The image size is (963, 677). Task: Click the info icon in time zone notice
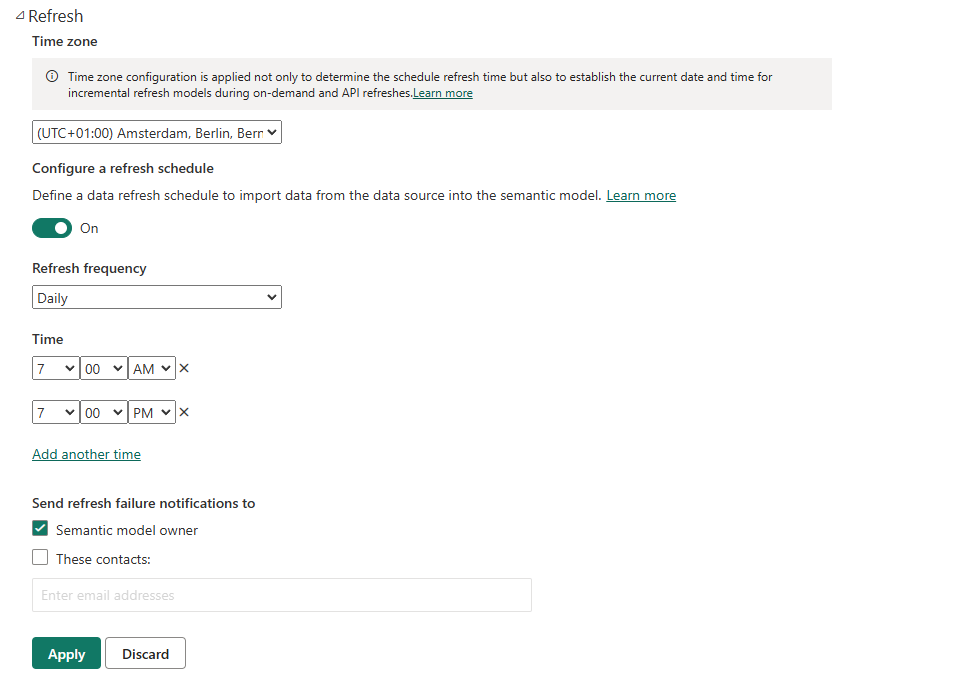click(52, 77)
